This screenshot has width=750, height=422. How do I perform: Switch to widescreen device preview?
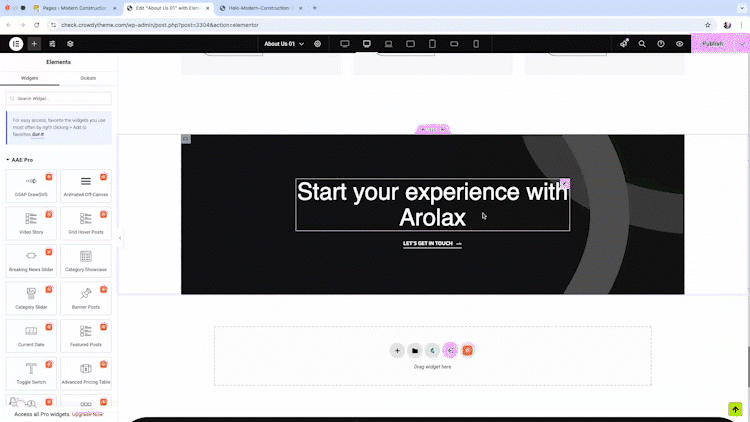(344, 44)
